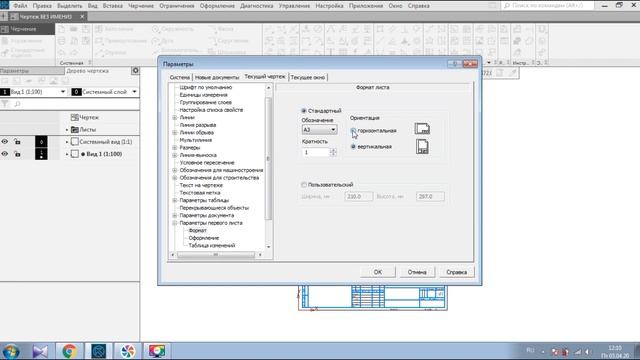This screenshot has height=360, width=640.
Task: Click the portrait sheet orientation icon
Action: click(x=422, y=147)
